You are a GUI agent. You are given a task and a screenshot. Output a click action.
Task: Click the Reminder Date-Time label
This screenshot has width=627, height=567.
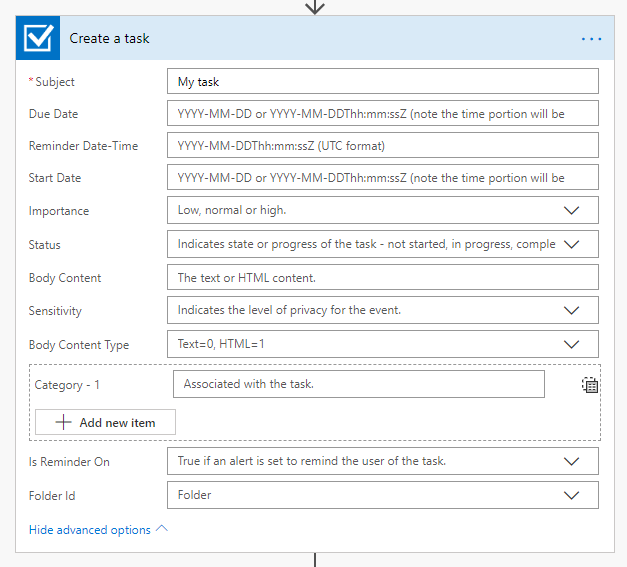point(83,146)
